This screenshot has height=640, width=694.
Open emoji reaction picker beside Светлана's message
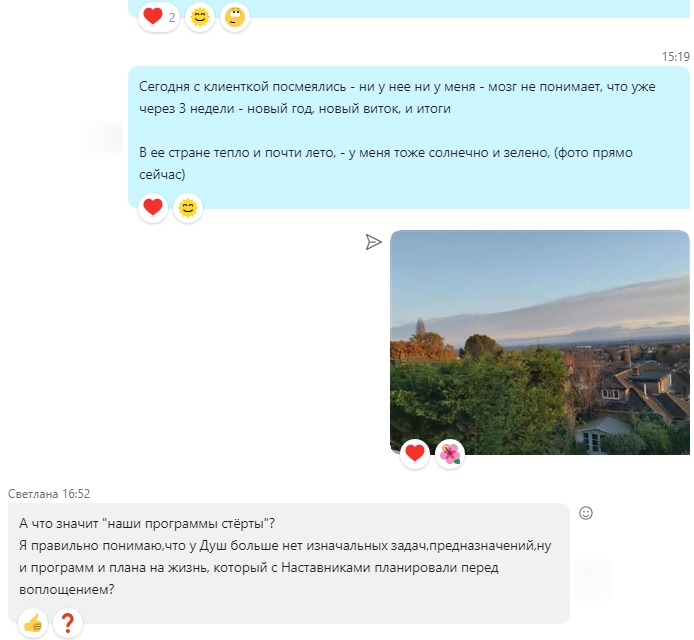(586, 513)
